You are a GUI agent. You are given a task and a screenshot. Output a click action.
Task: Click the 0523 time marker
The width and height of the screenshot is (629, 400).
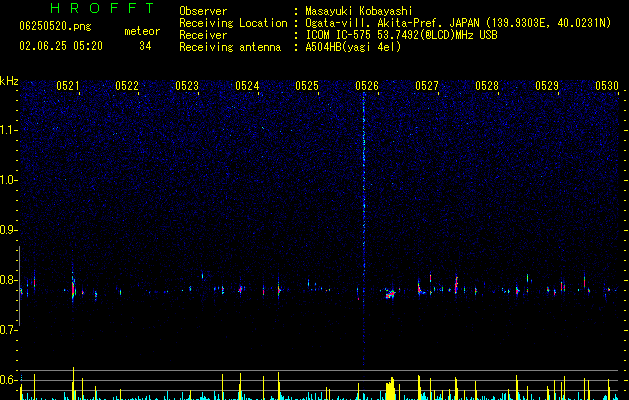187,86
